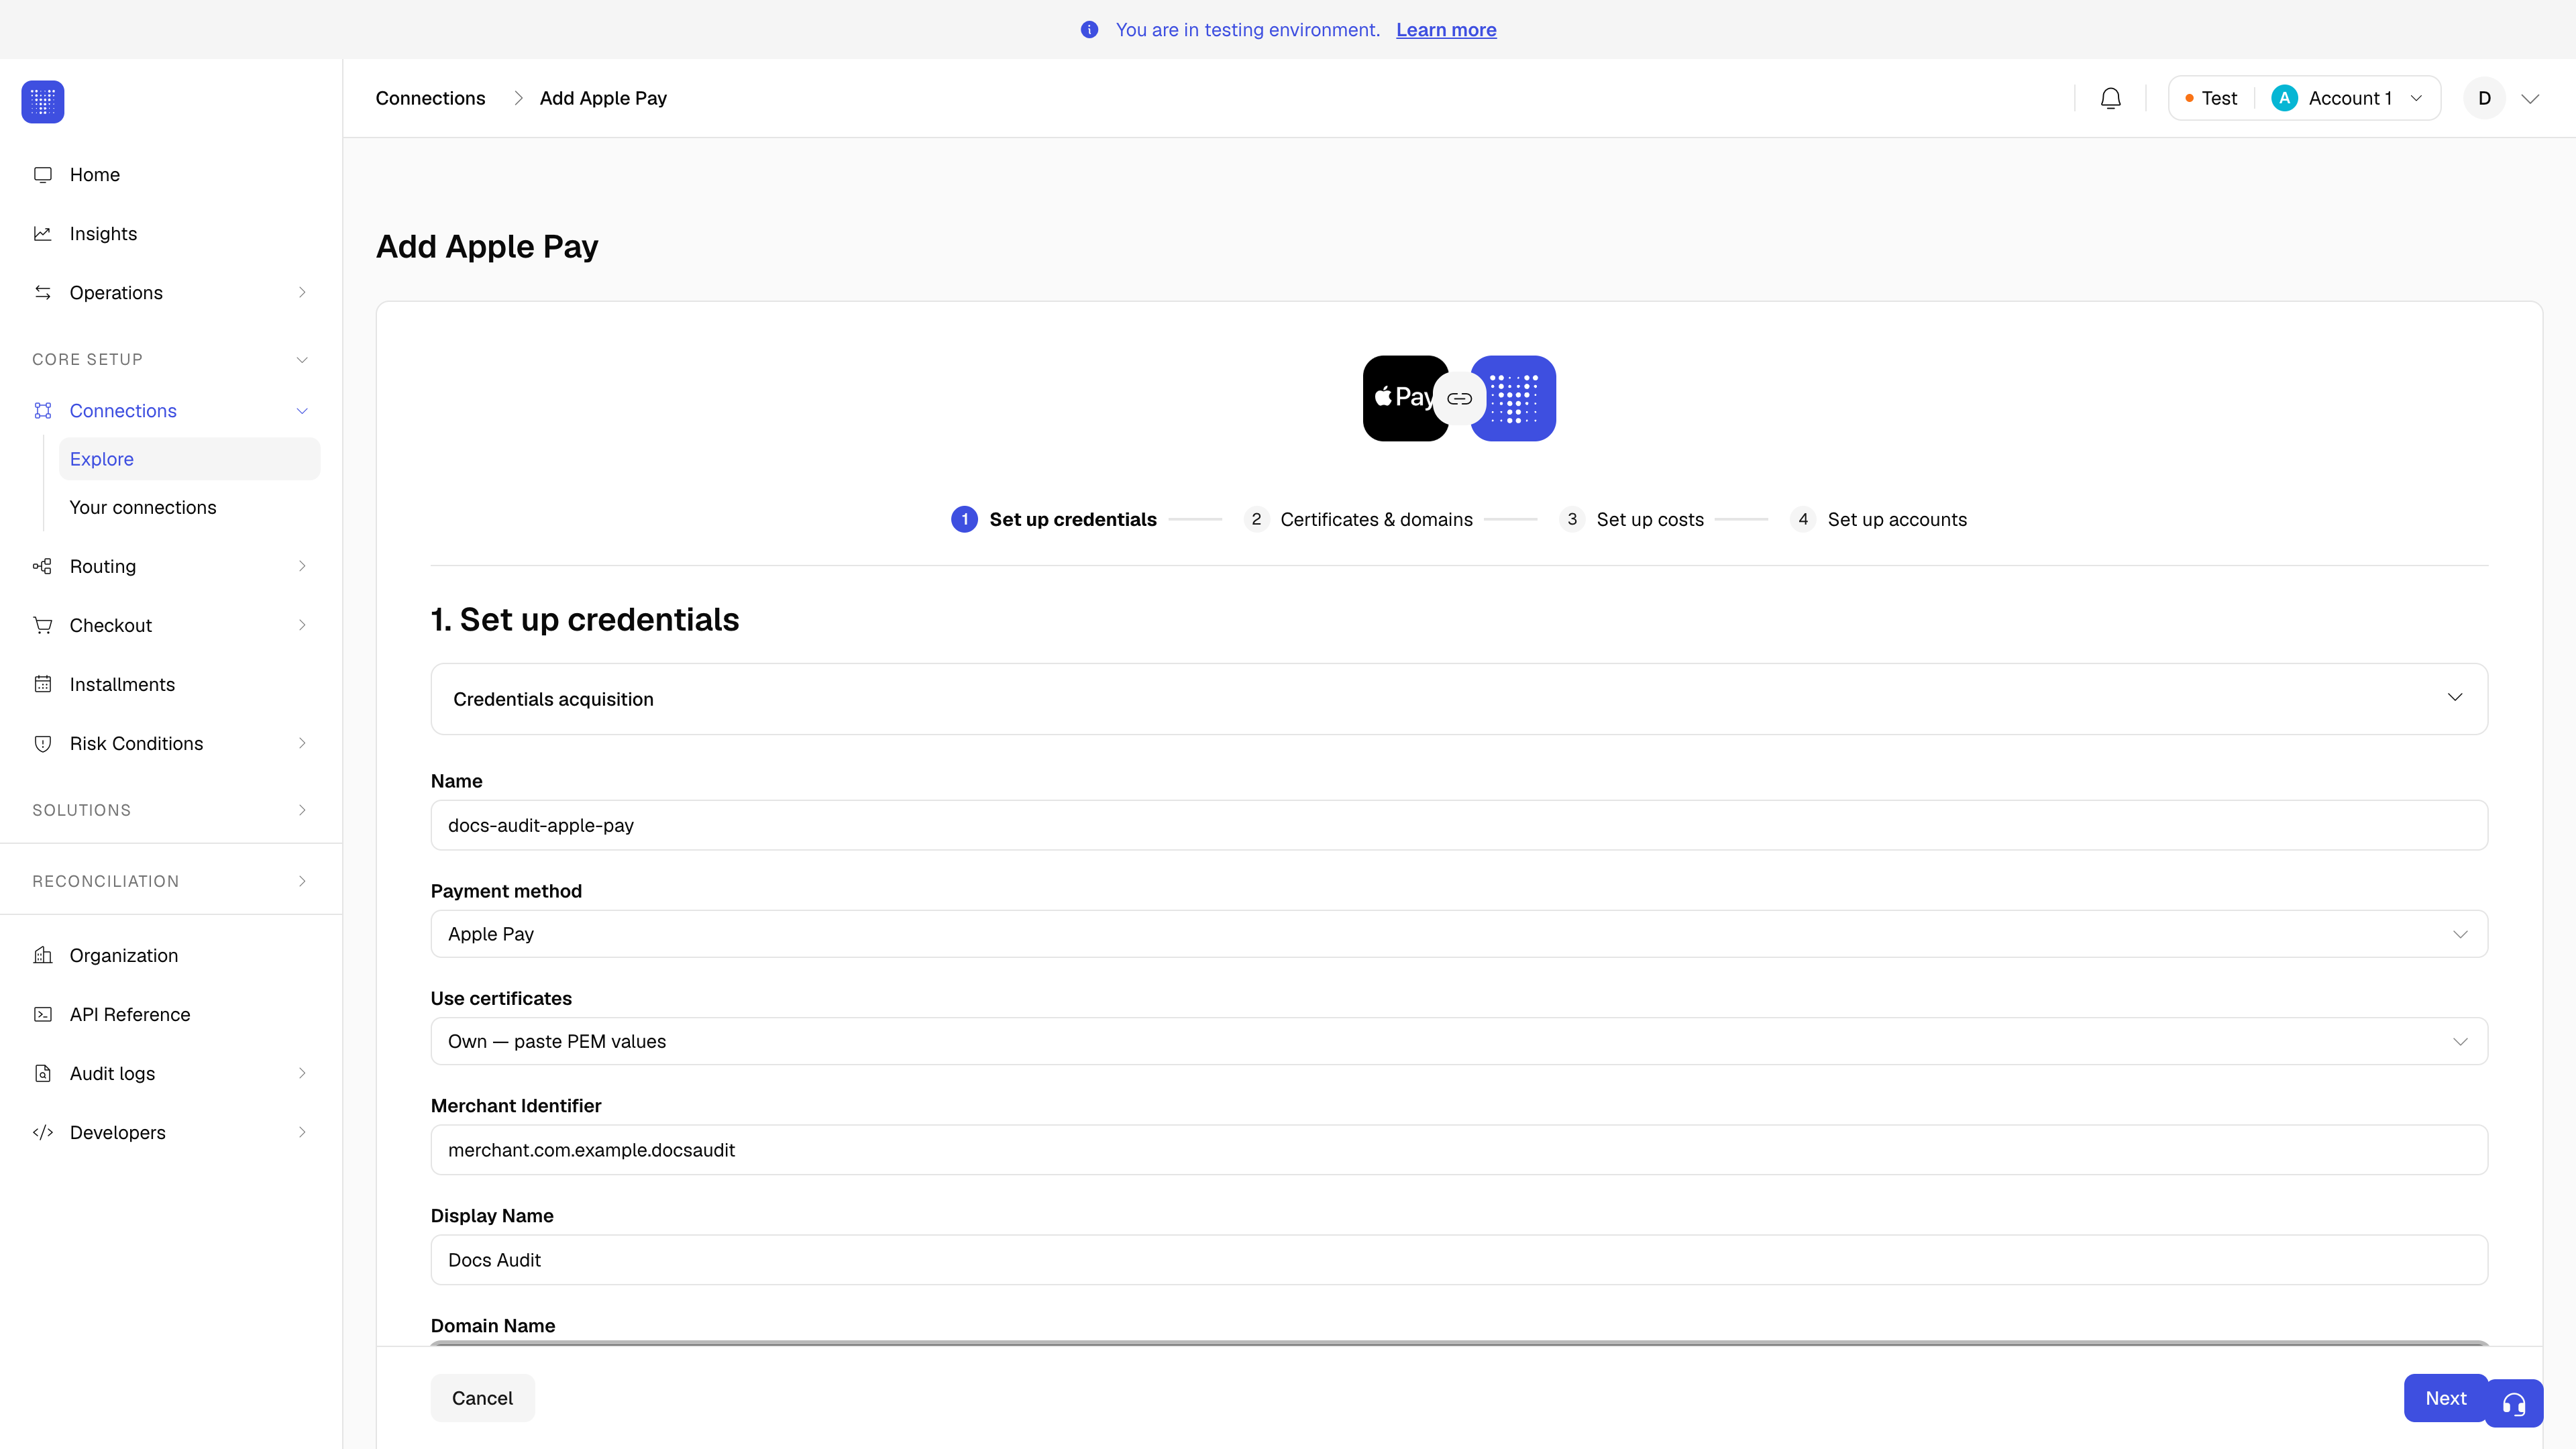Click the Apple Pay logo tile
This screenshot has width=2576, height=1449.
pyautogui.click(x=1405, y=398)
